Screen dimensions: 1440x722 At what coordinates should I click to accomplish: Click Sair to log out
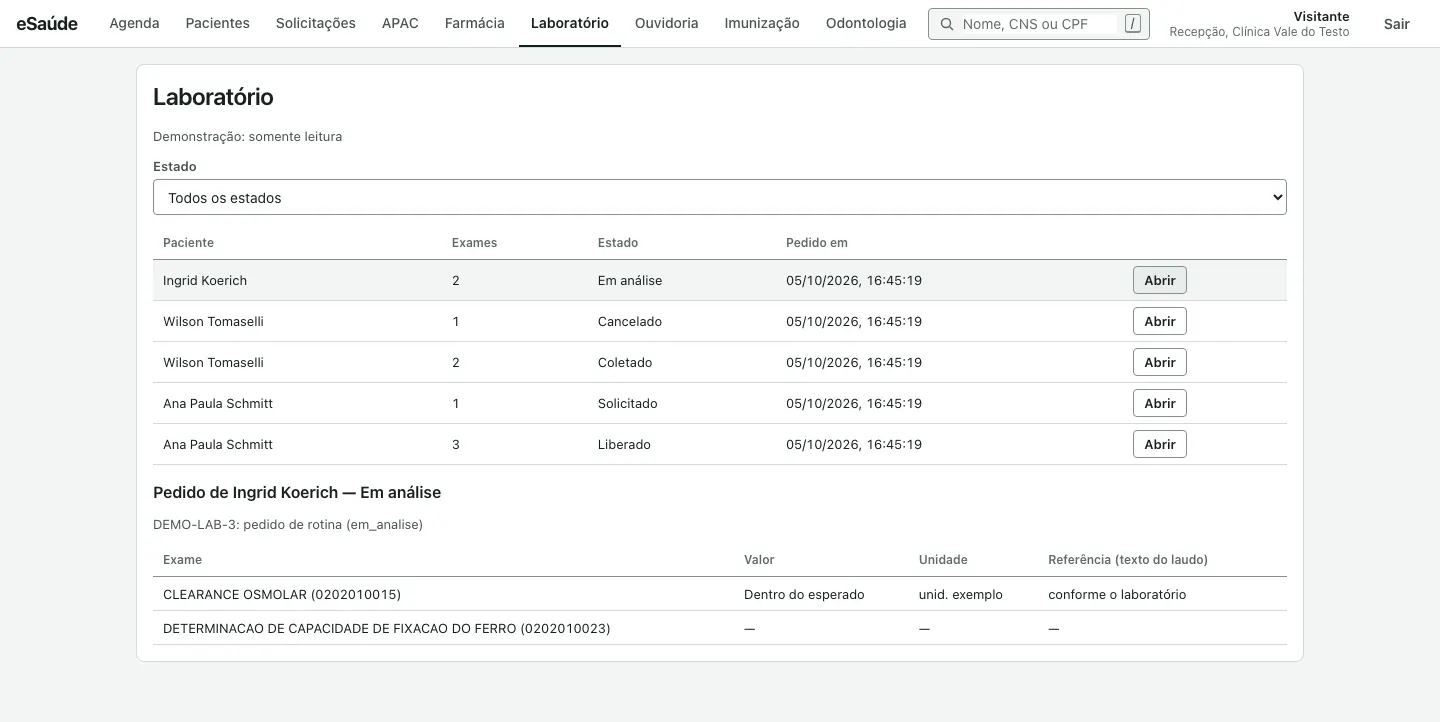coord(1397,24)
